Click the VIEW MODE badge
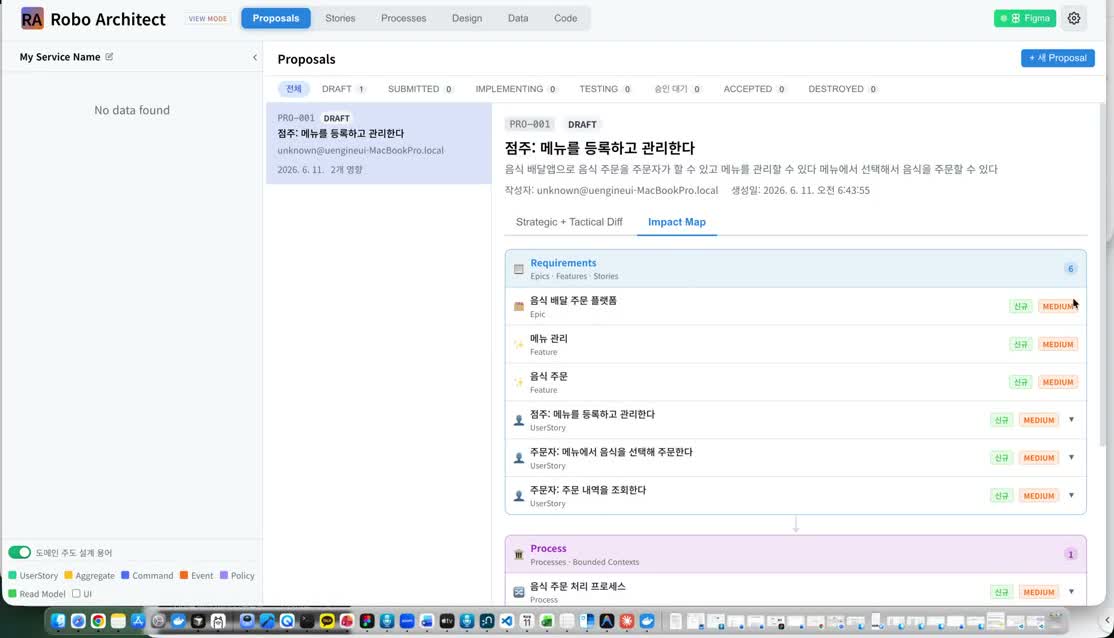1114x638 pixels. (207, 18)
